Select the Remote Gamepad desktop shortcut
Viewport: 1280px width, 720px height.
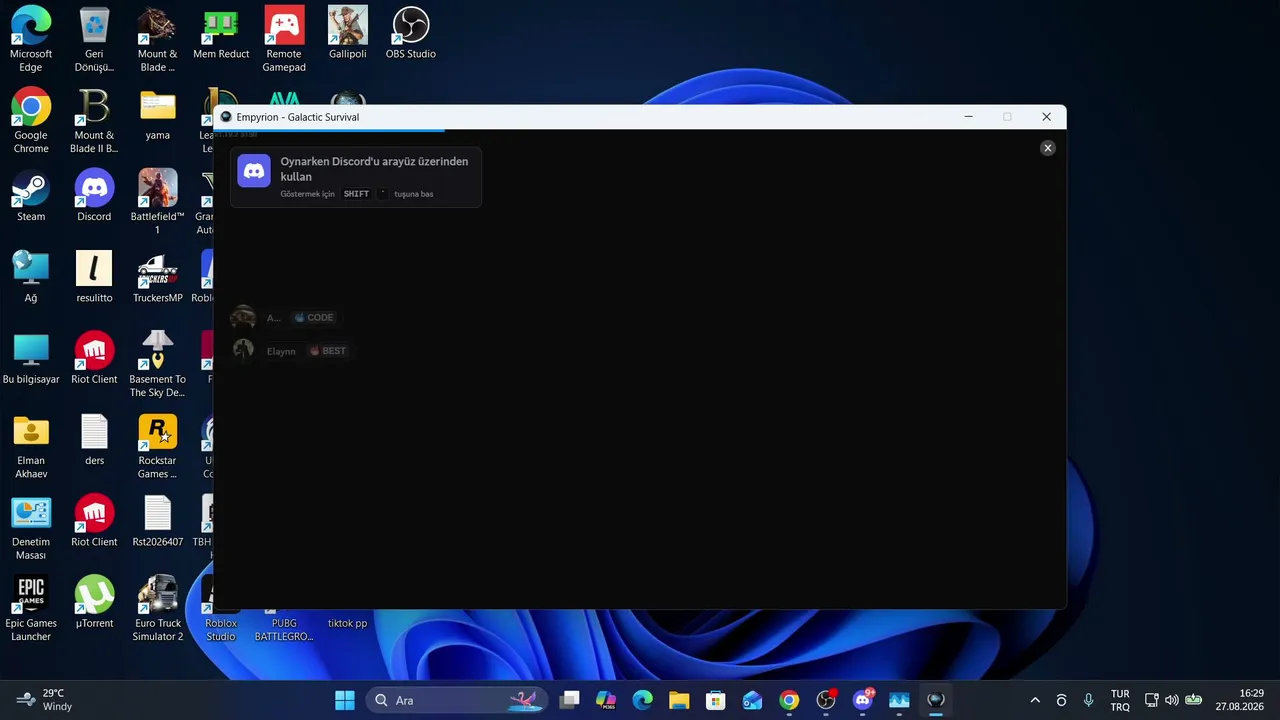pos(284,39)
